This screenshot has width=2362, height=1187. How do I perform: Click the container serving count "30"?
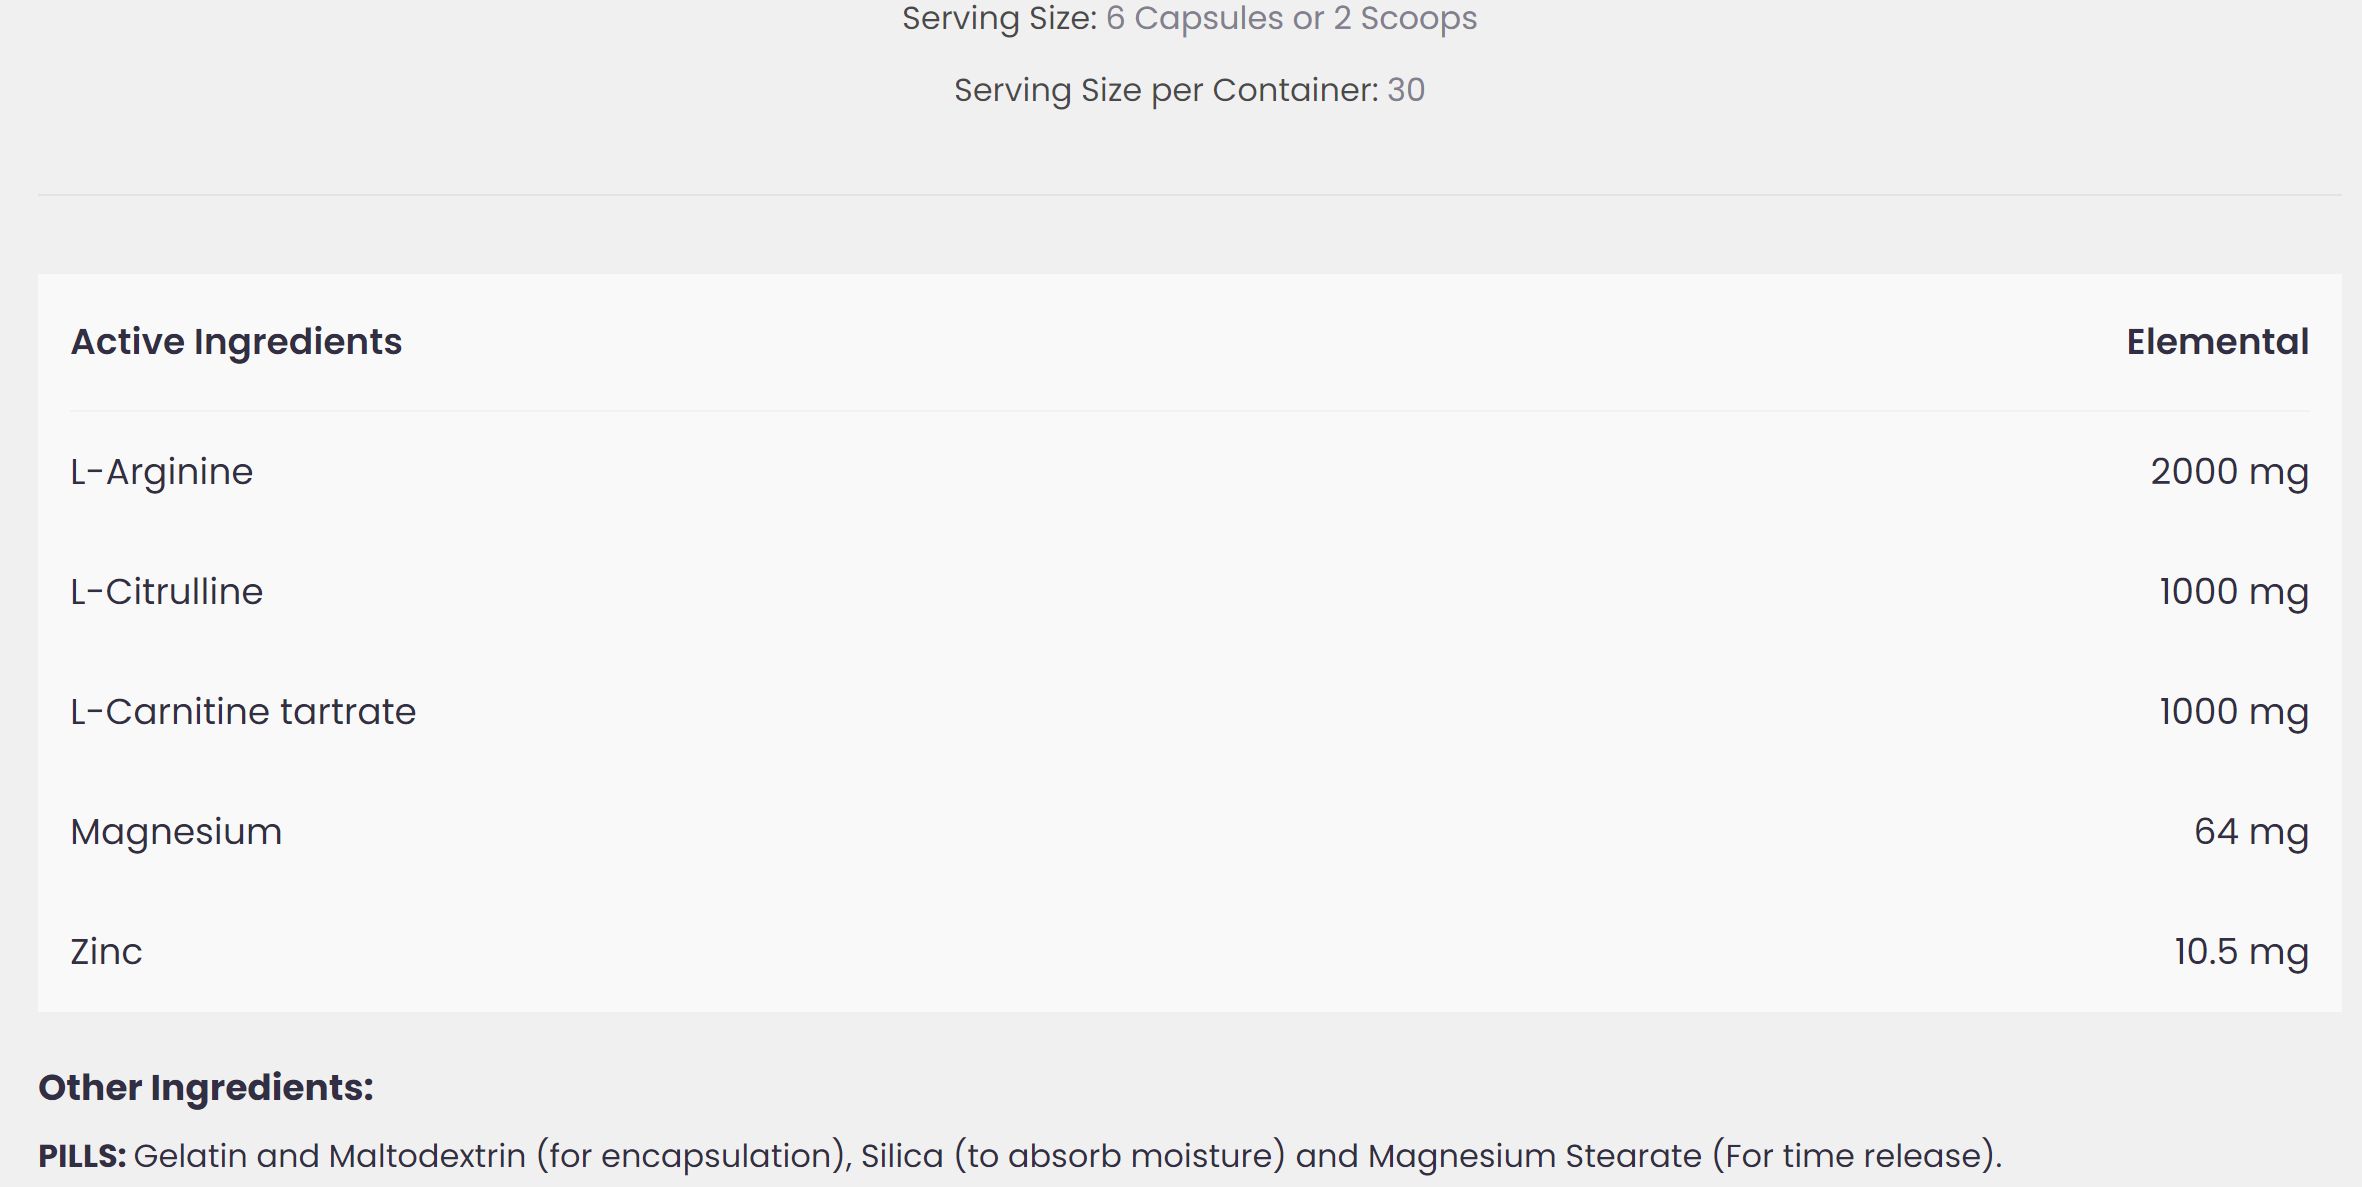(x=1405, y=90)
